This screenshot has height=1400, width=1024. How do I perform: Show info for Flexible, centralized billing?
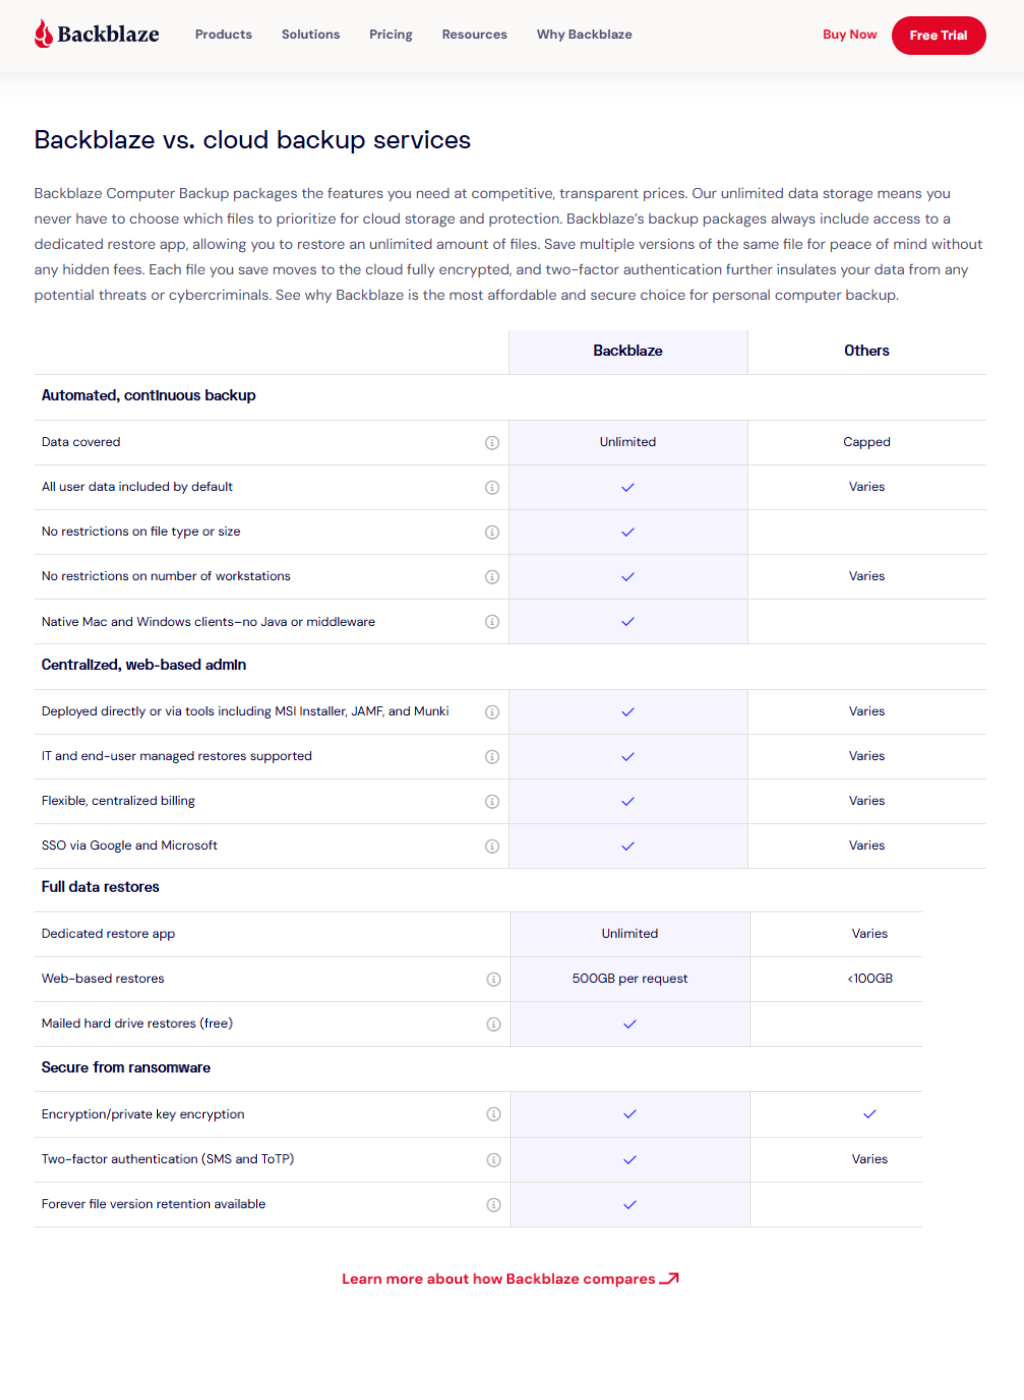coord(492,802)
